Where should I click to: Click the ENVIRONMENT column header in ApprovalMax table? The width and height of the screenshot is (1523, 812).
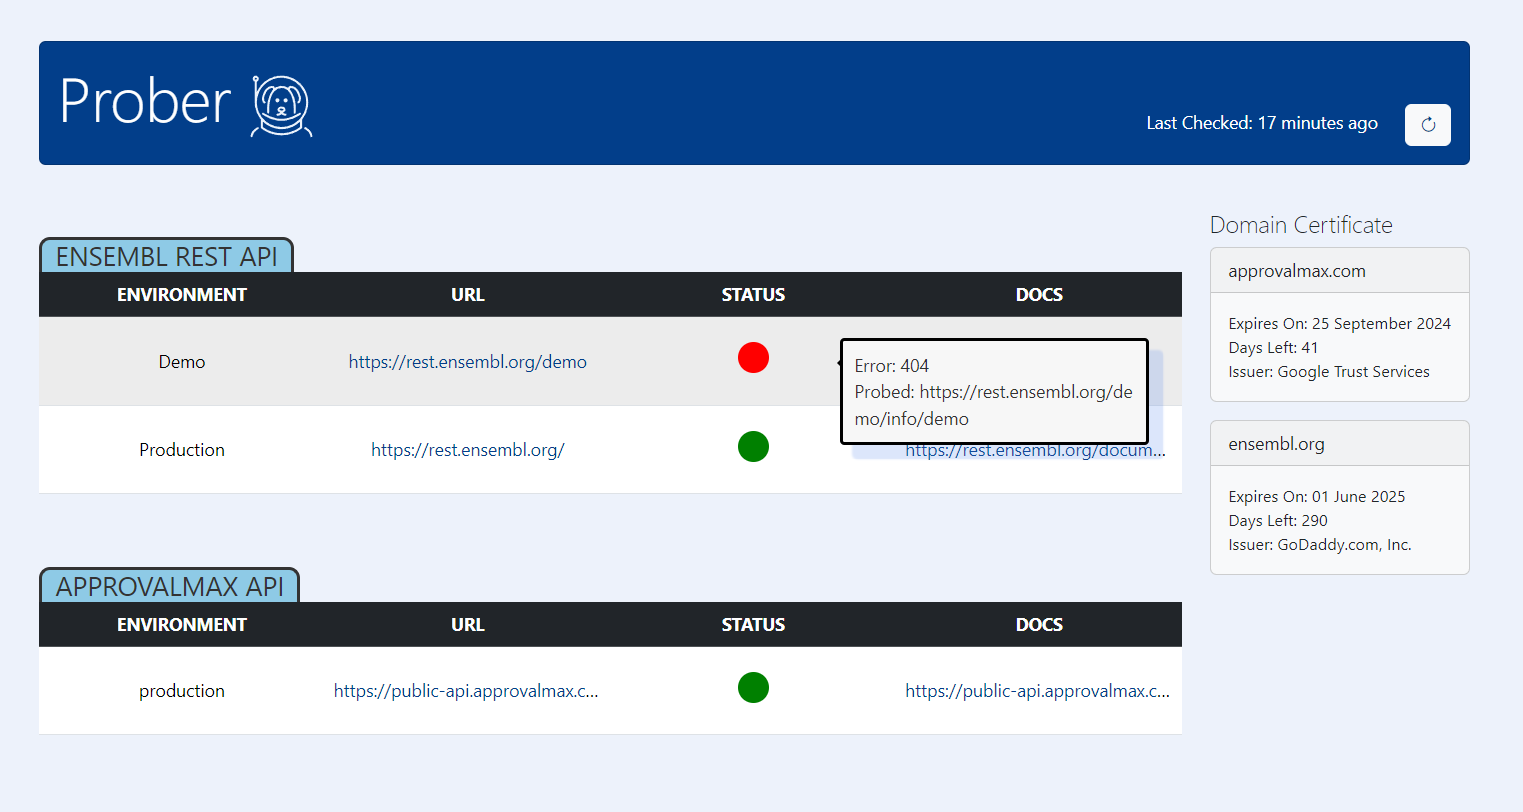181,623
